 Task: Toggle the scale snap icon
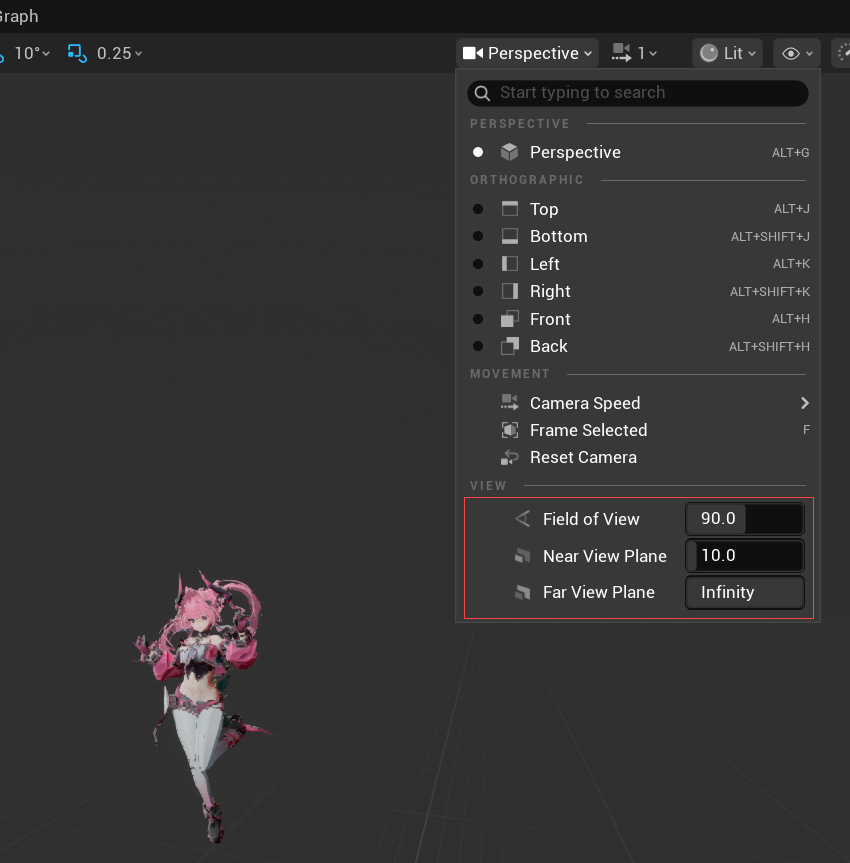point(77,53)
